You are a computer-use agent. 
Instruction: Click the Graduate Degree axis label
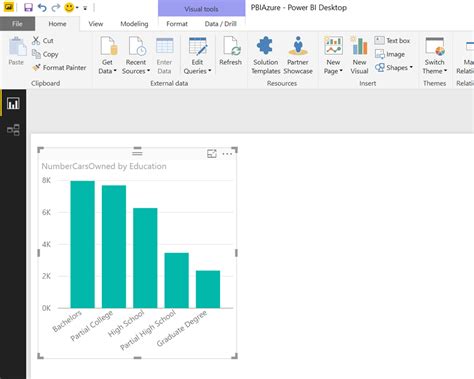click(182, 328)
